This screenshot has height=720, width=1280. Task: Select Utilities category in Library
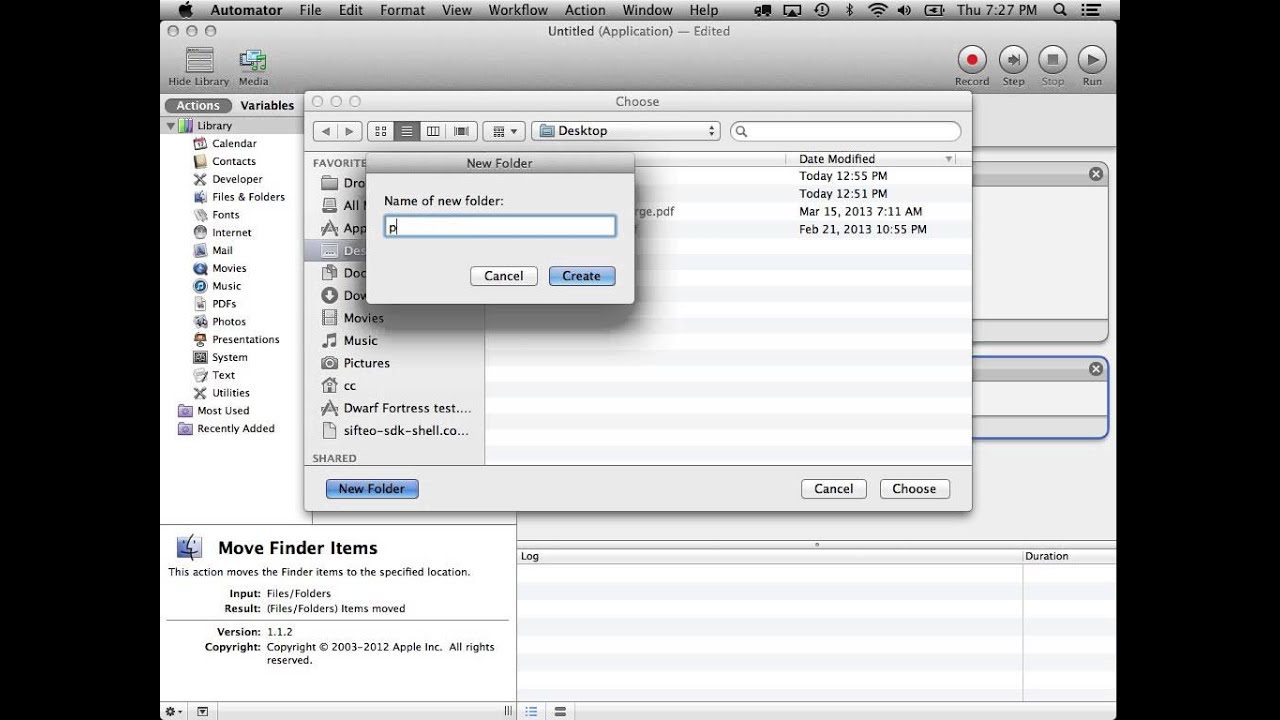[230, 393]
